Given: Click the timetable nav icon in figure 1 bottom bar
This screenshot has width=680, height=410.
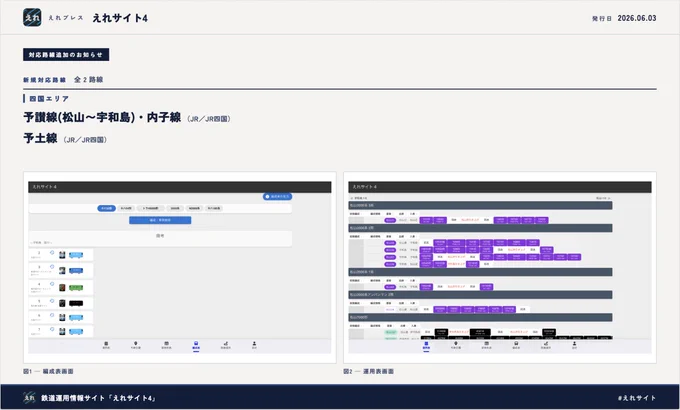Looking at the screenshot, I should (167, 345).
